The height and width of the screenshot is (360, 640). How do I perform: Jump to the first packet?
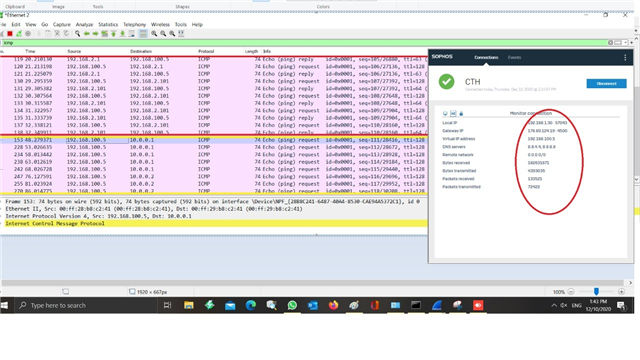click(113, 34)
